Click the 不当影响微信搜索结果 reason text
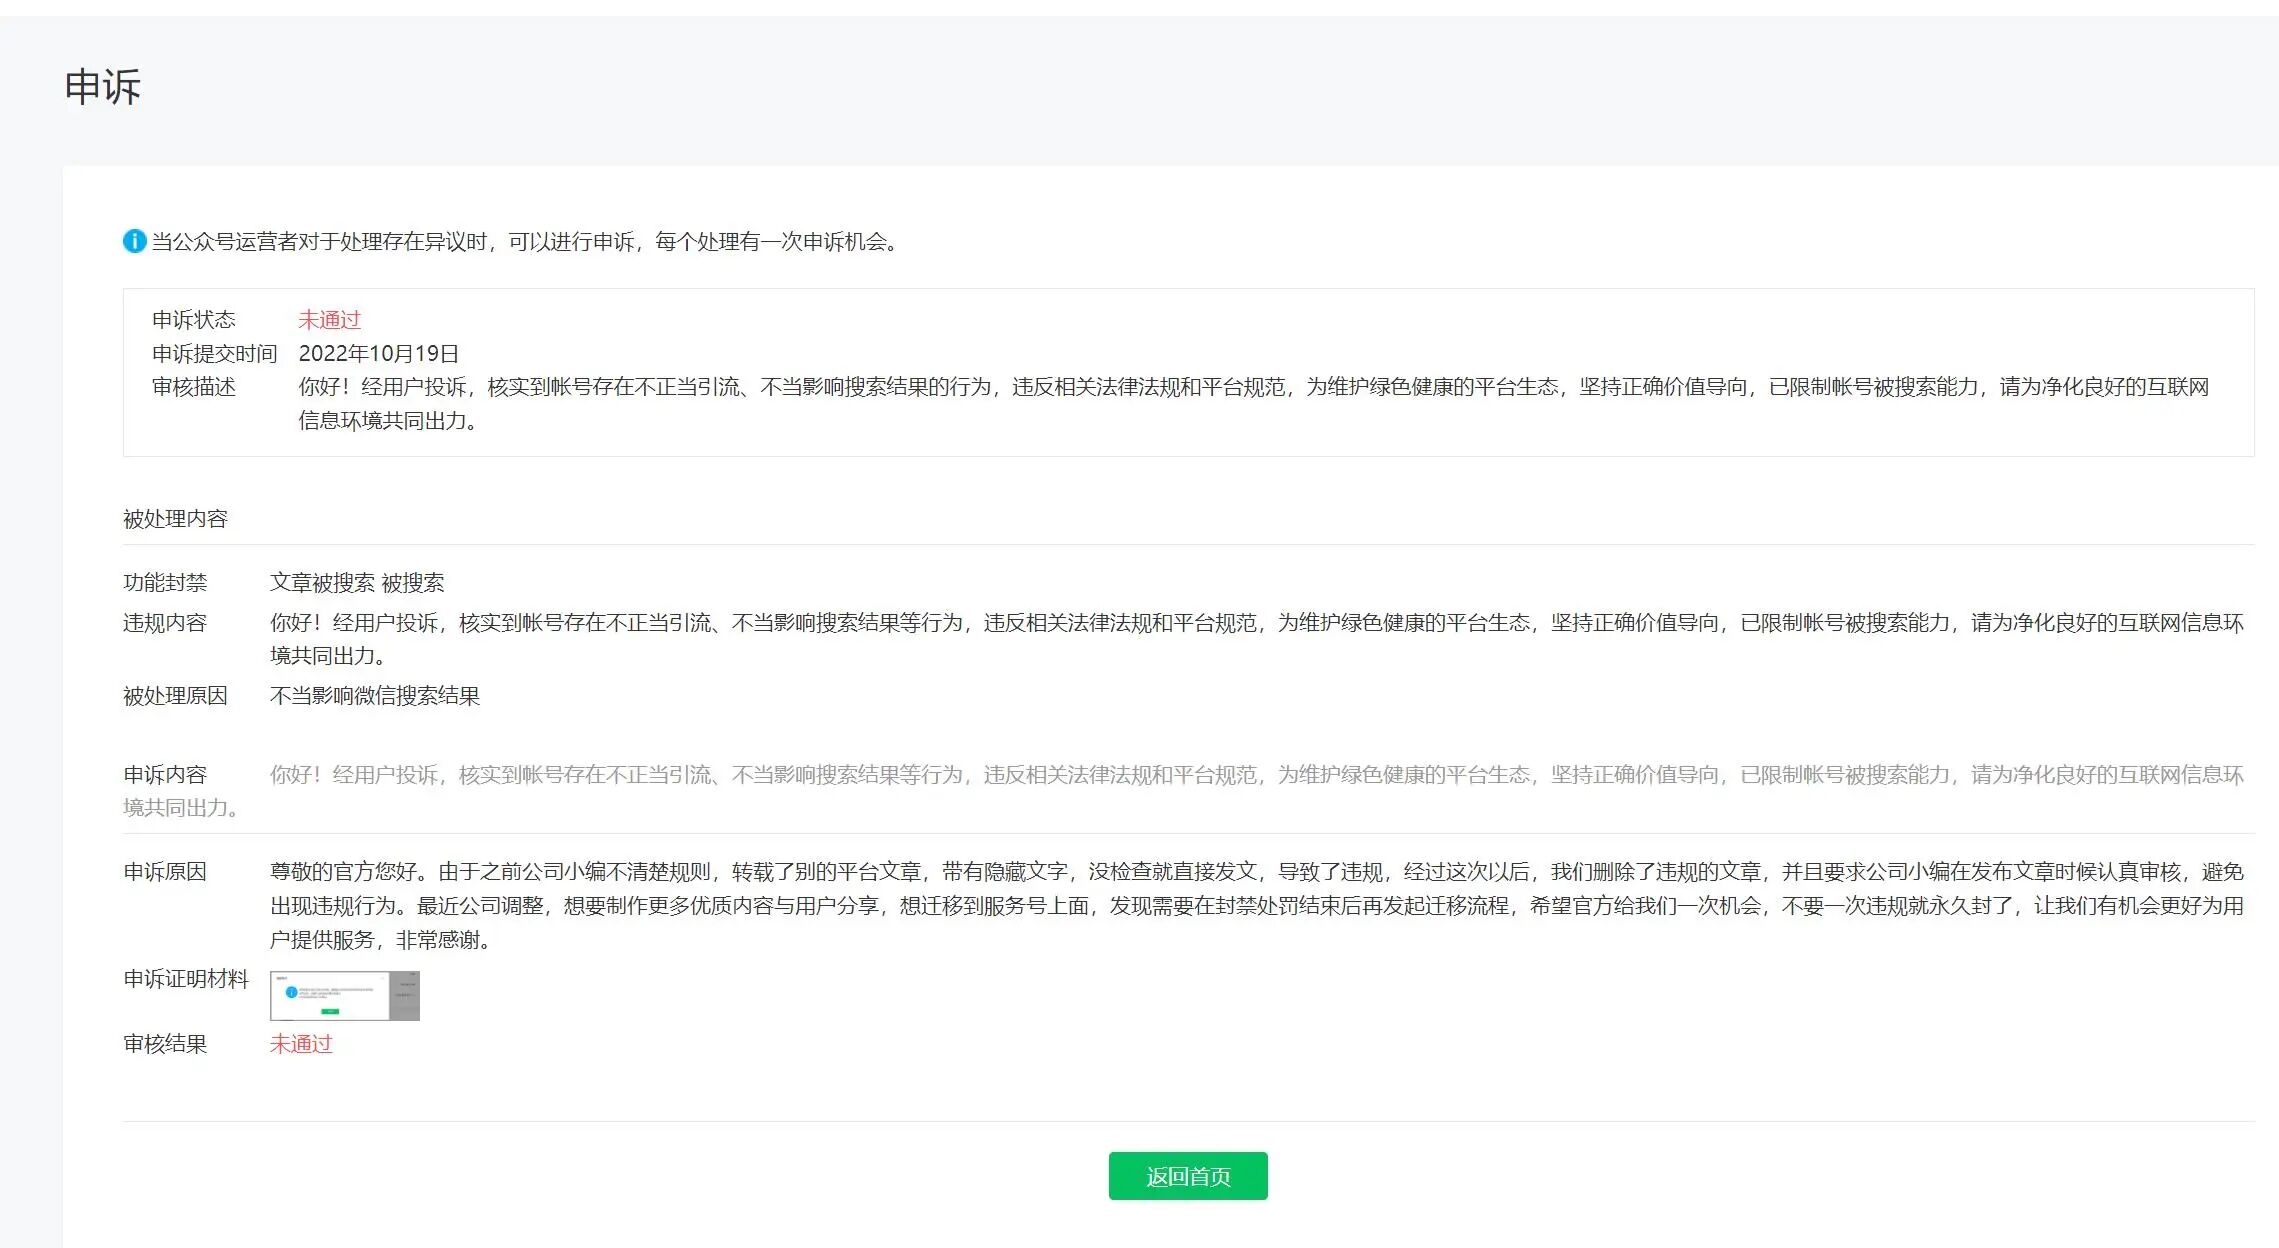The height and width of the screenshot is (1248, 2279). (375, 696)
